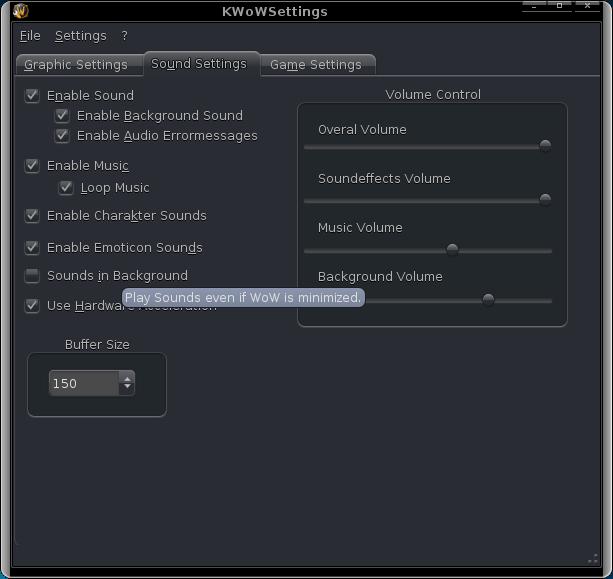Screen dimensions: 613x579
Task: Click the Overal Volume slider handle
Action: [545, 146]
